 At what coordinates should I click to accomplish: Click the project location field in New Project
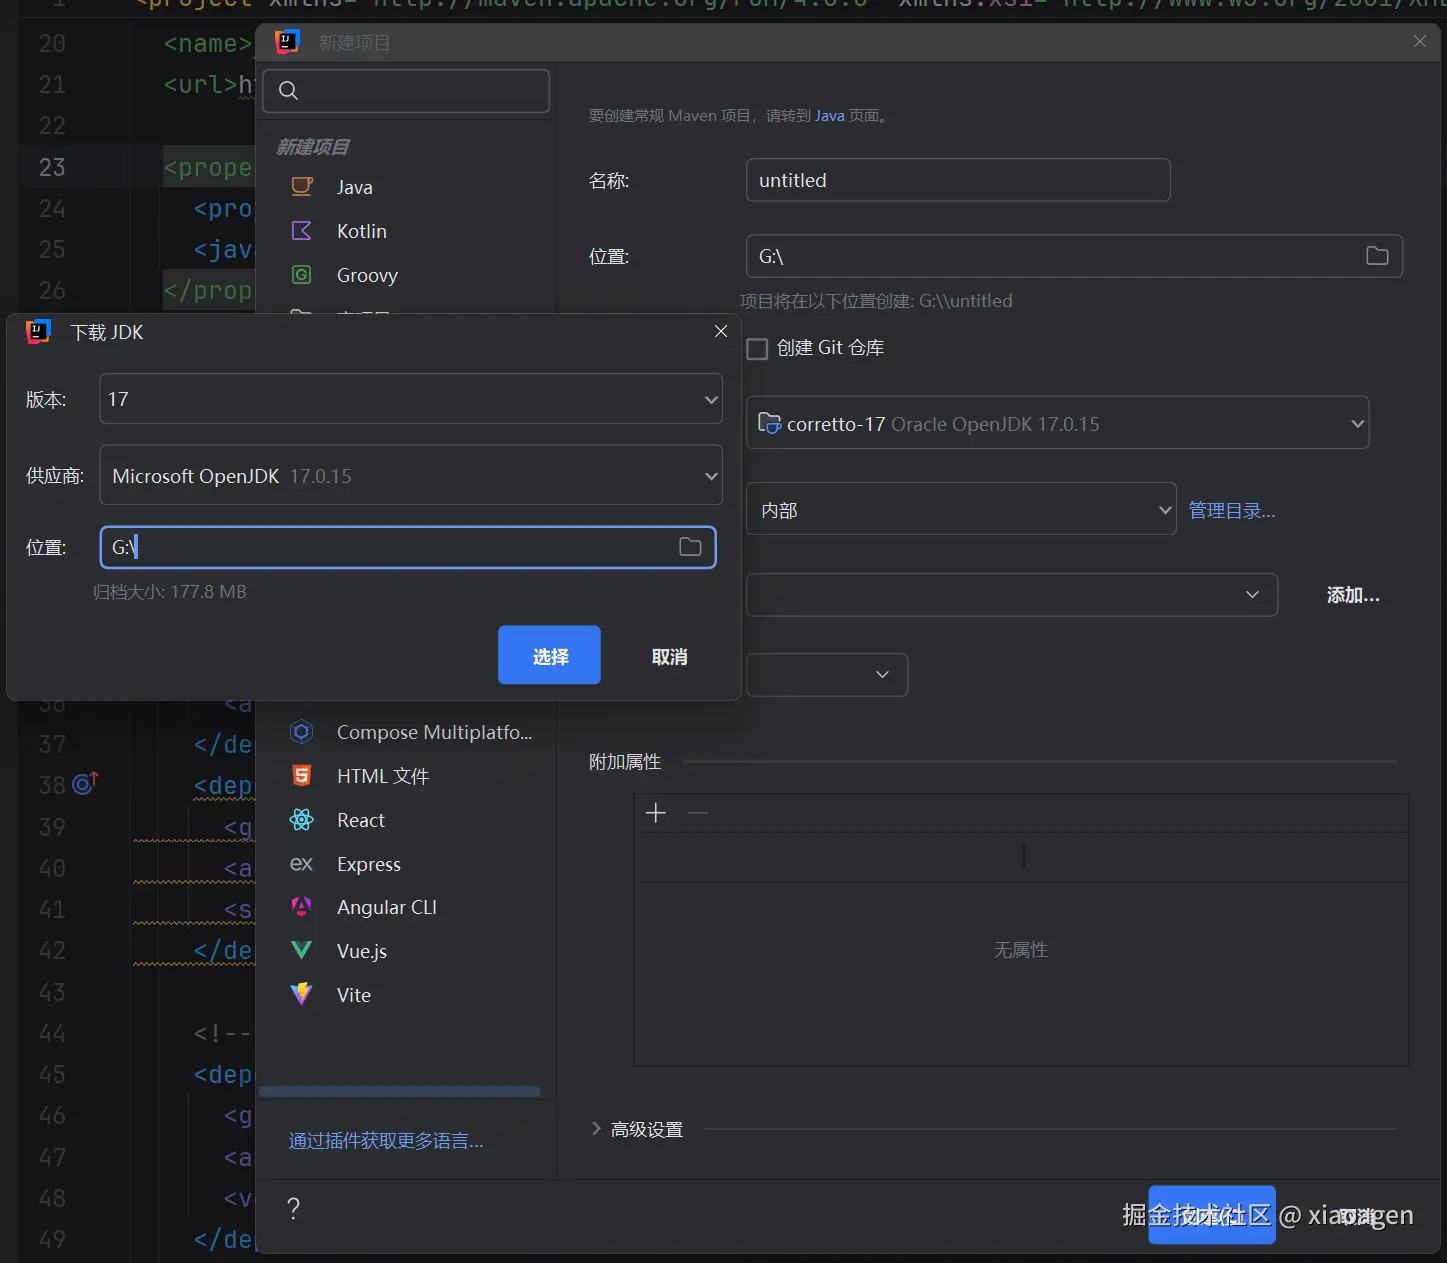(1074, 256)
